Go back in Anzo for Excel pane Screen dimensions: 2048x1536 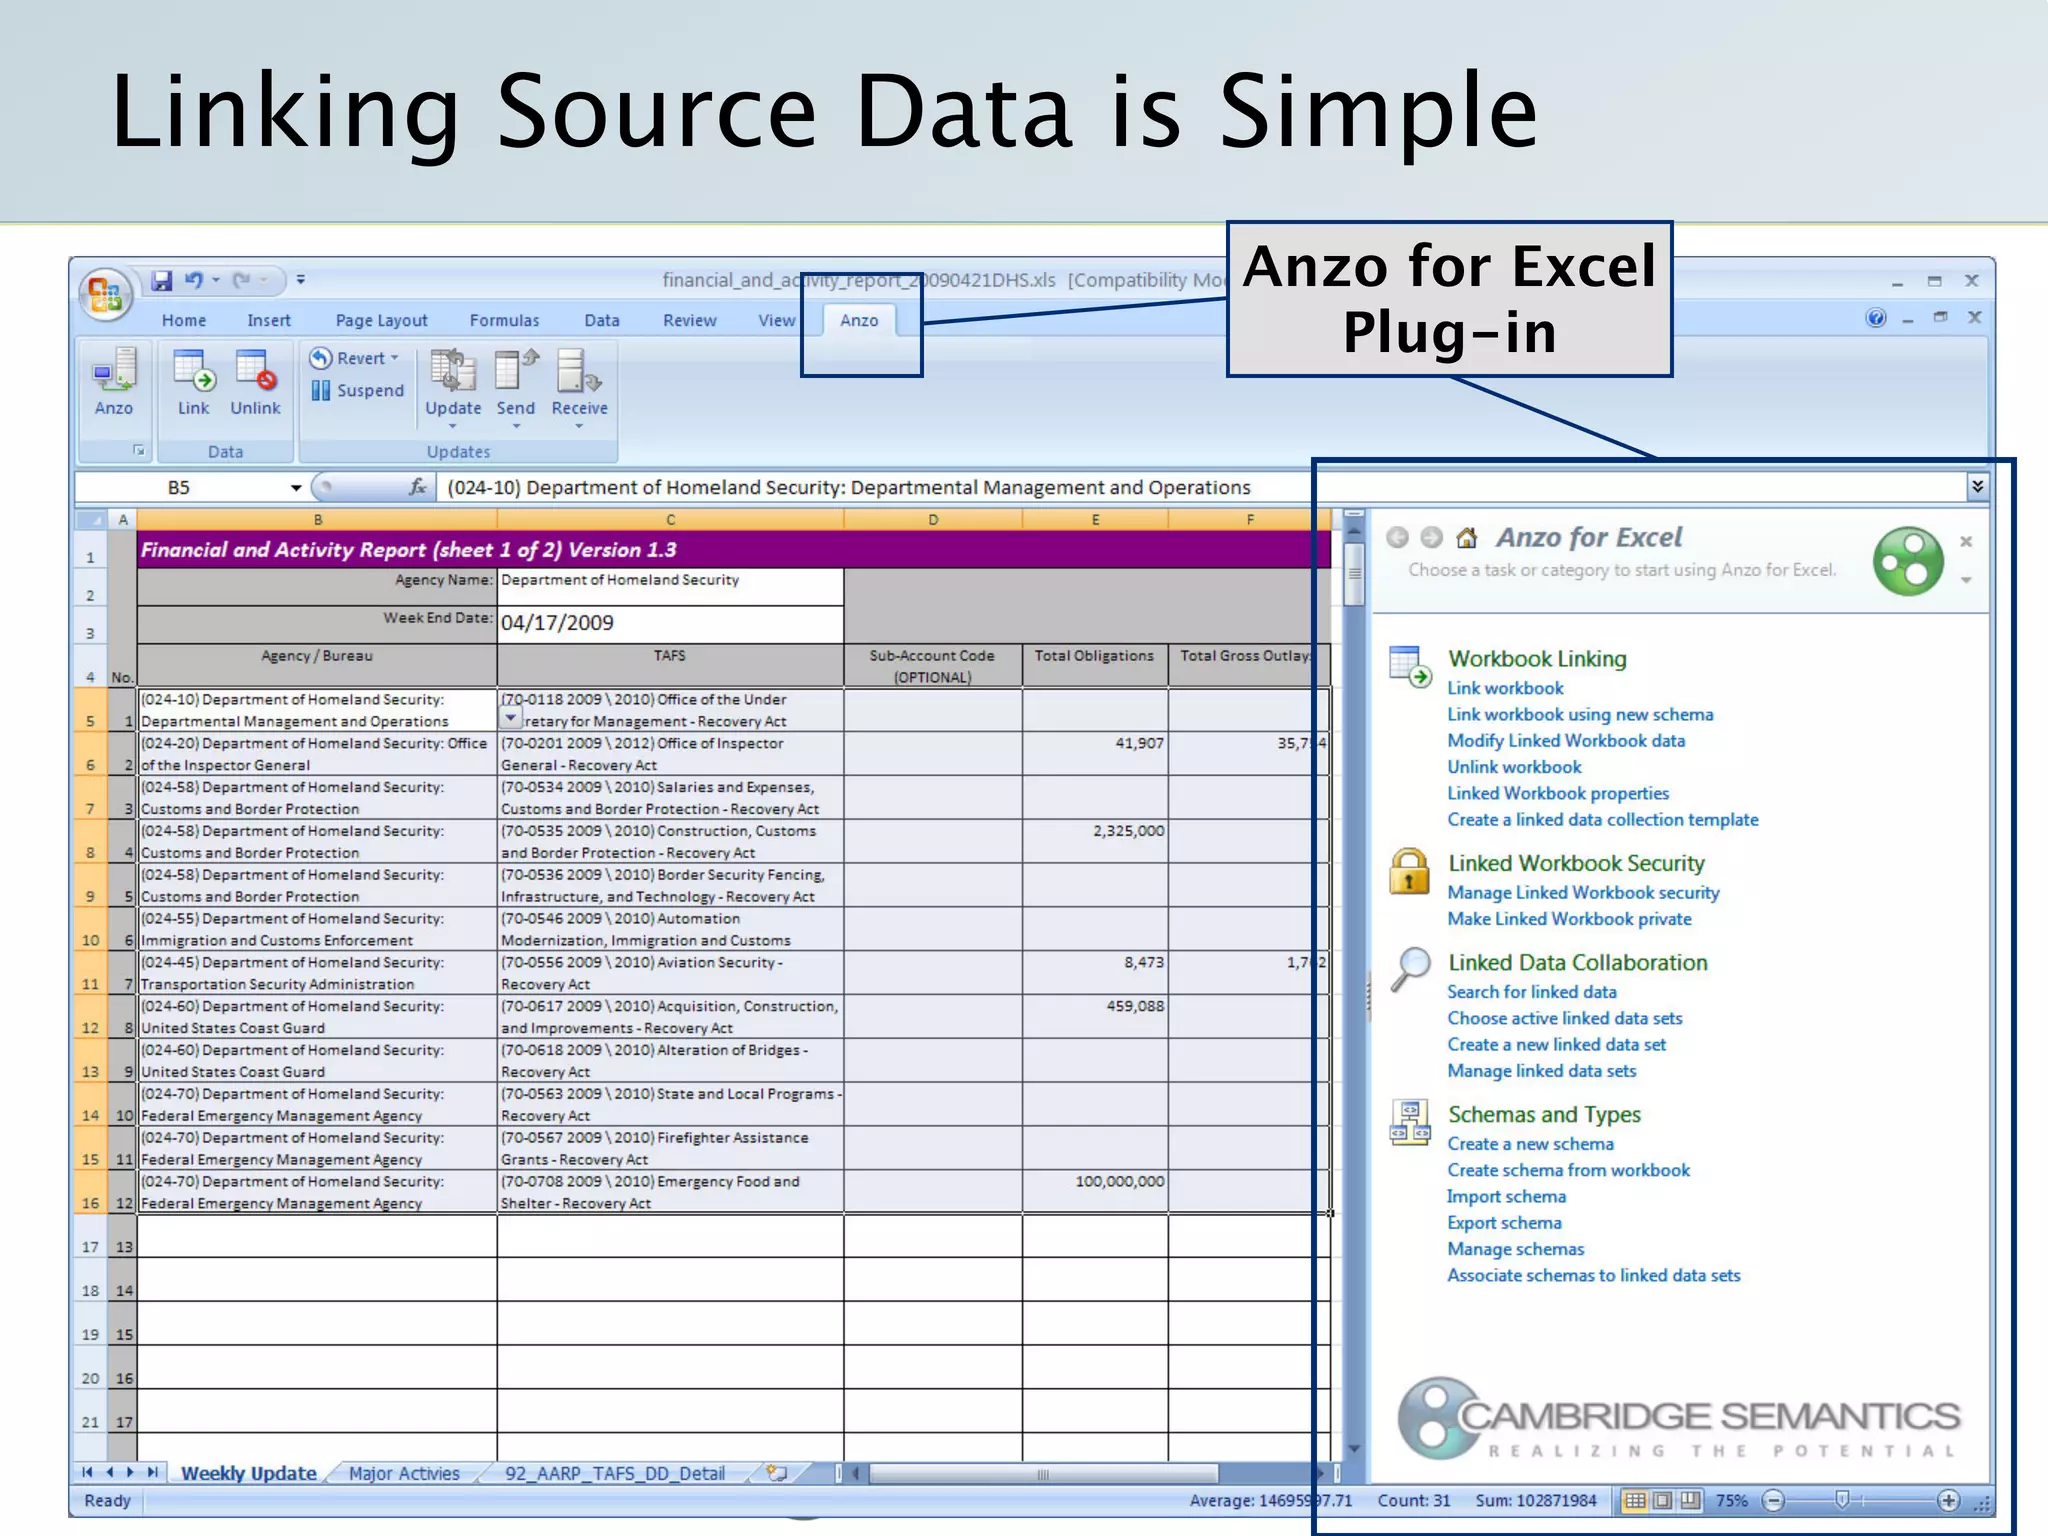pos(1398,538)
